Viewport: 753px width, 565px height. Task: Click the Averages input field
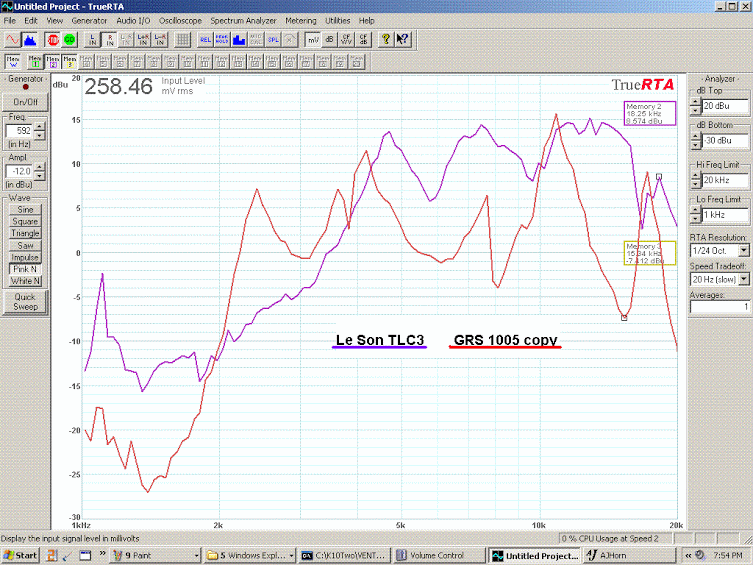coord(719,306)
